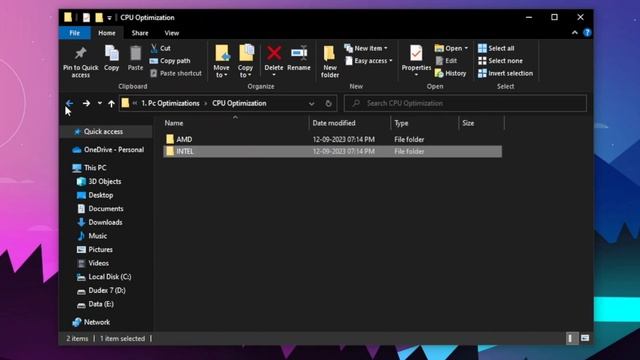
Task: Open Network in the sidebar
Action: [x=96, y=322]
